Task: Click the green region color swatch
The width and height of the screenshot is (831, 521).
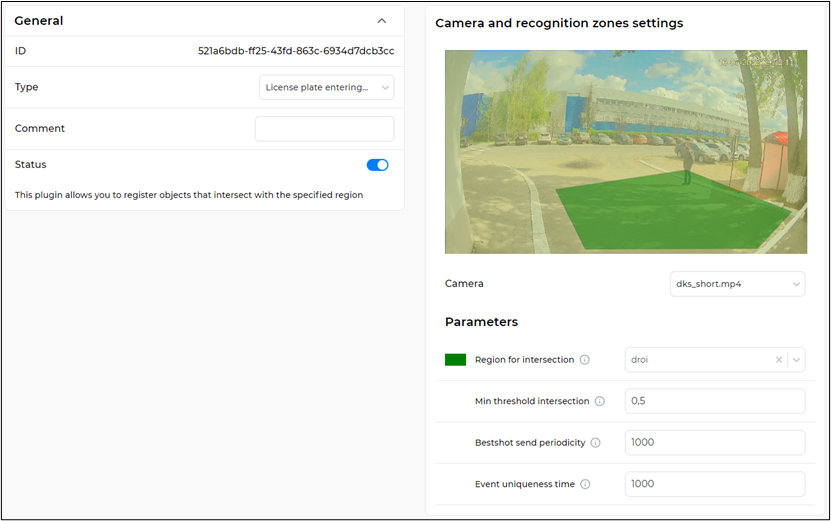Action: pos(455,360)
